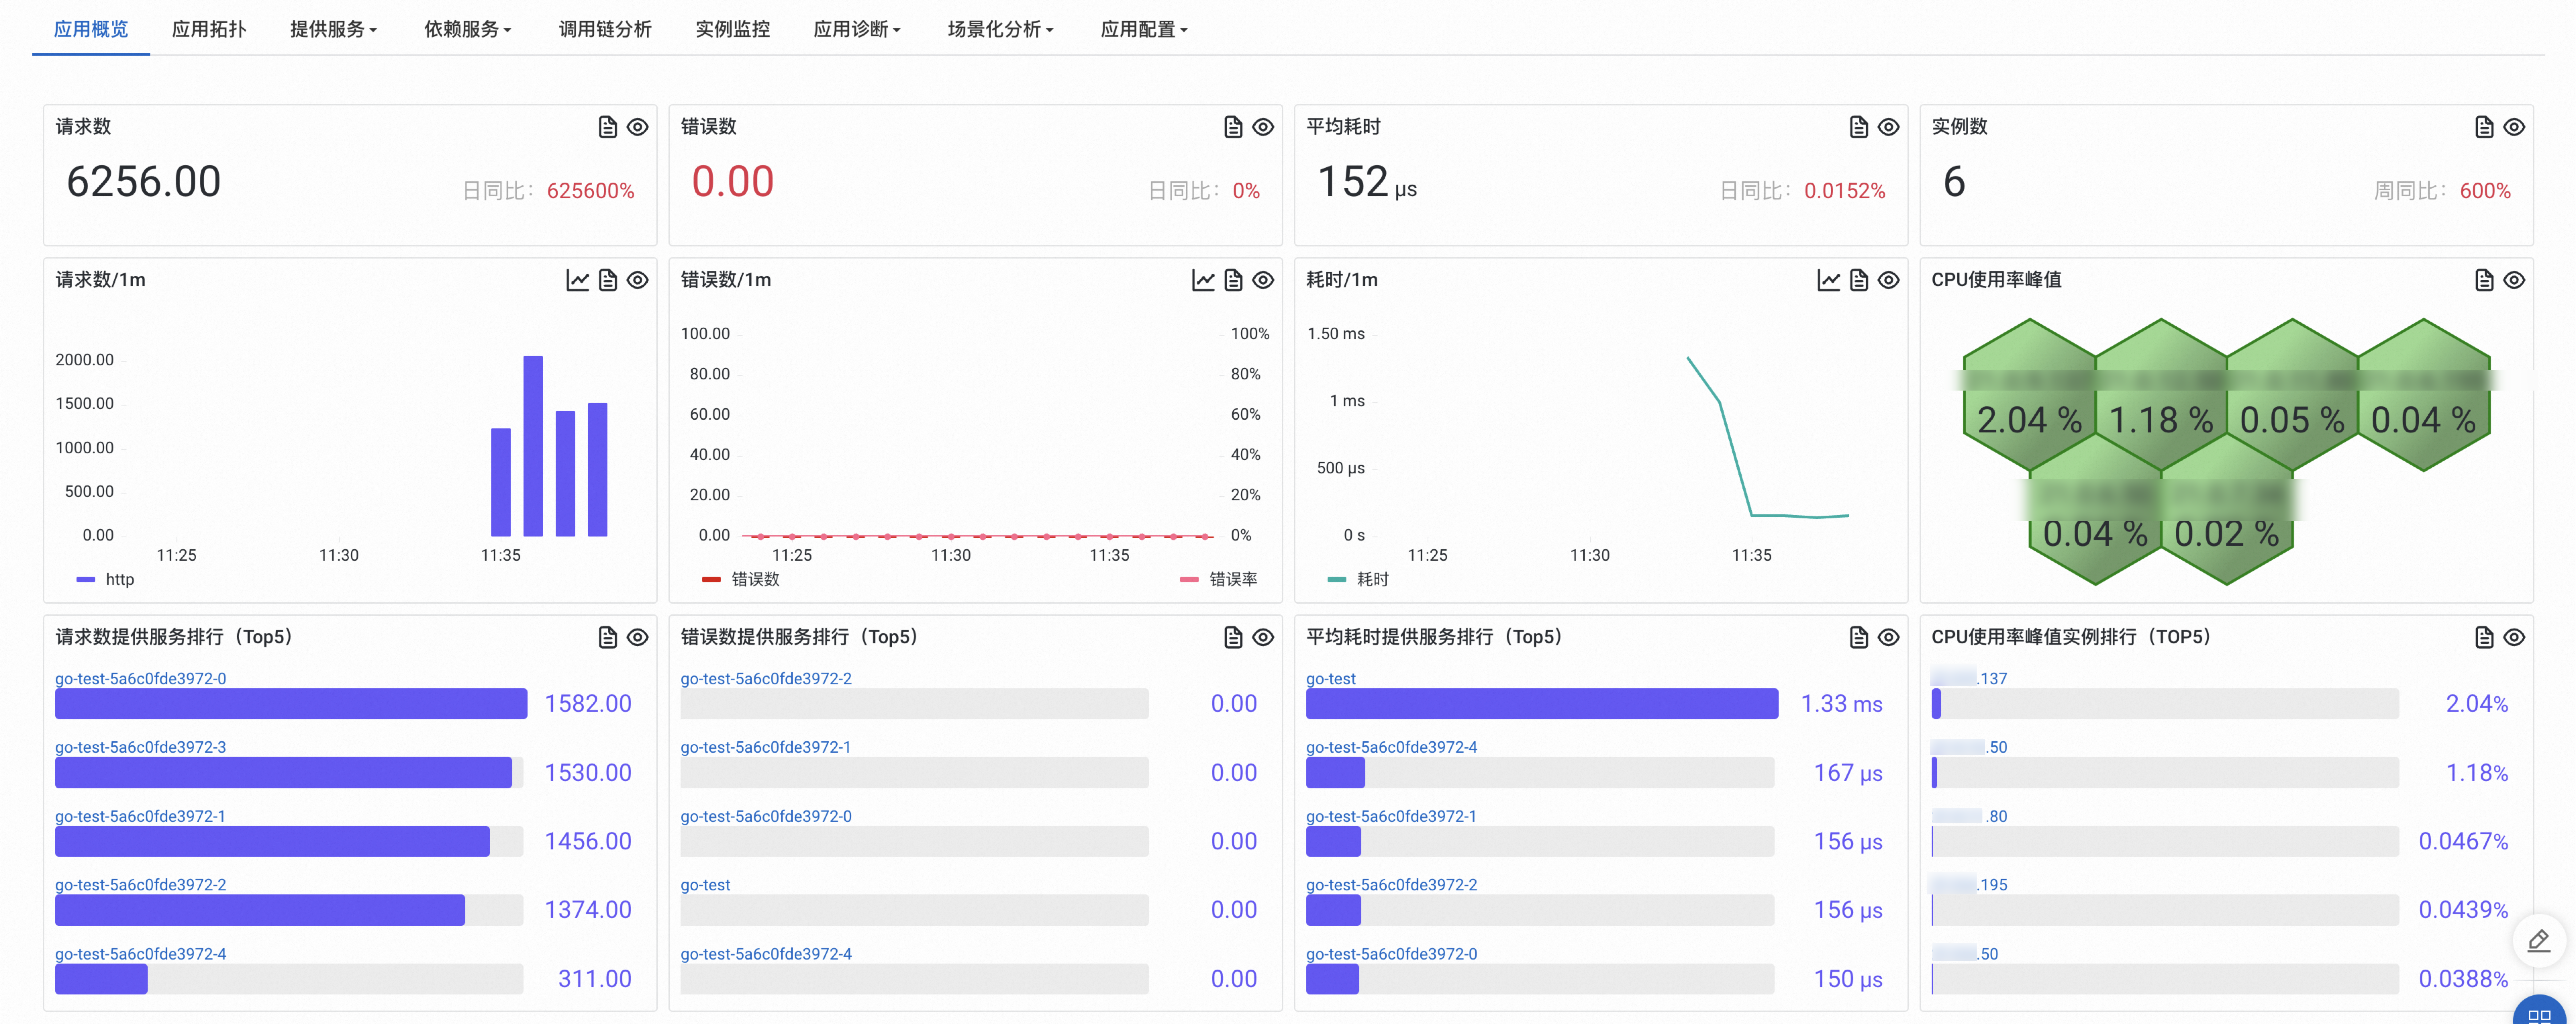This screenshot has height=1024, width=2576.
Task: Open document icon on 实例数 card
Action: pos(2484,127)
